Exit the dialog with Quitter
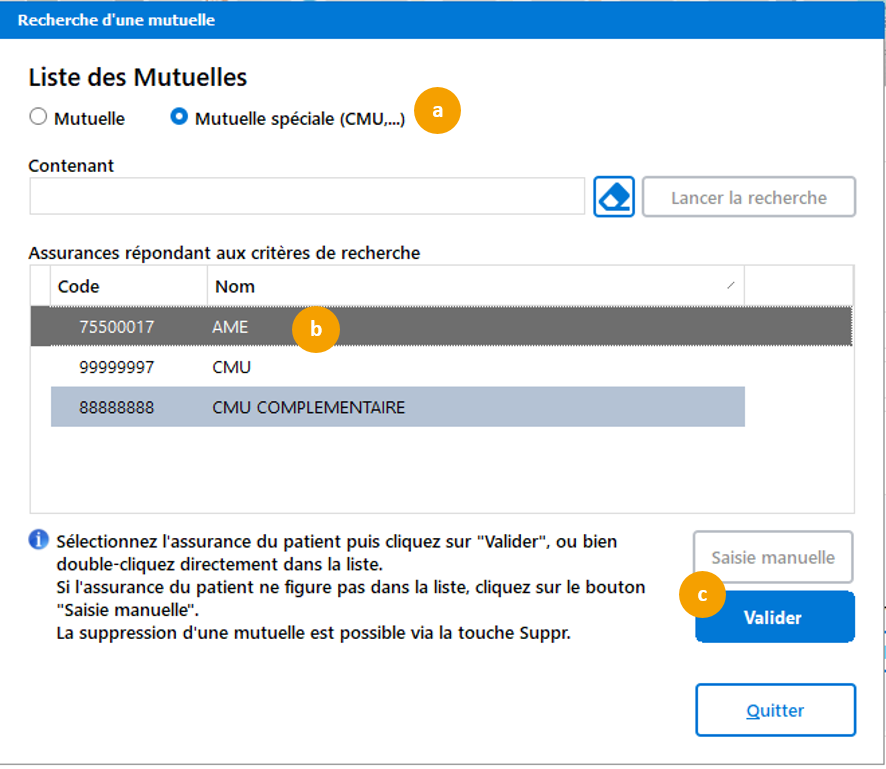Screen dimensions: 886x769 pos(775,710)
